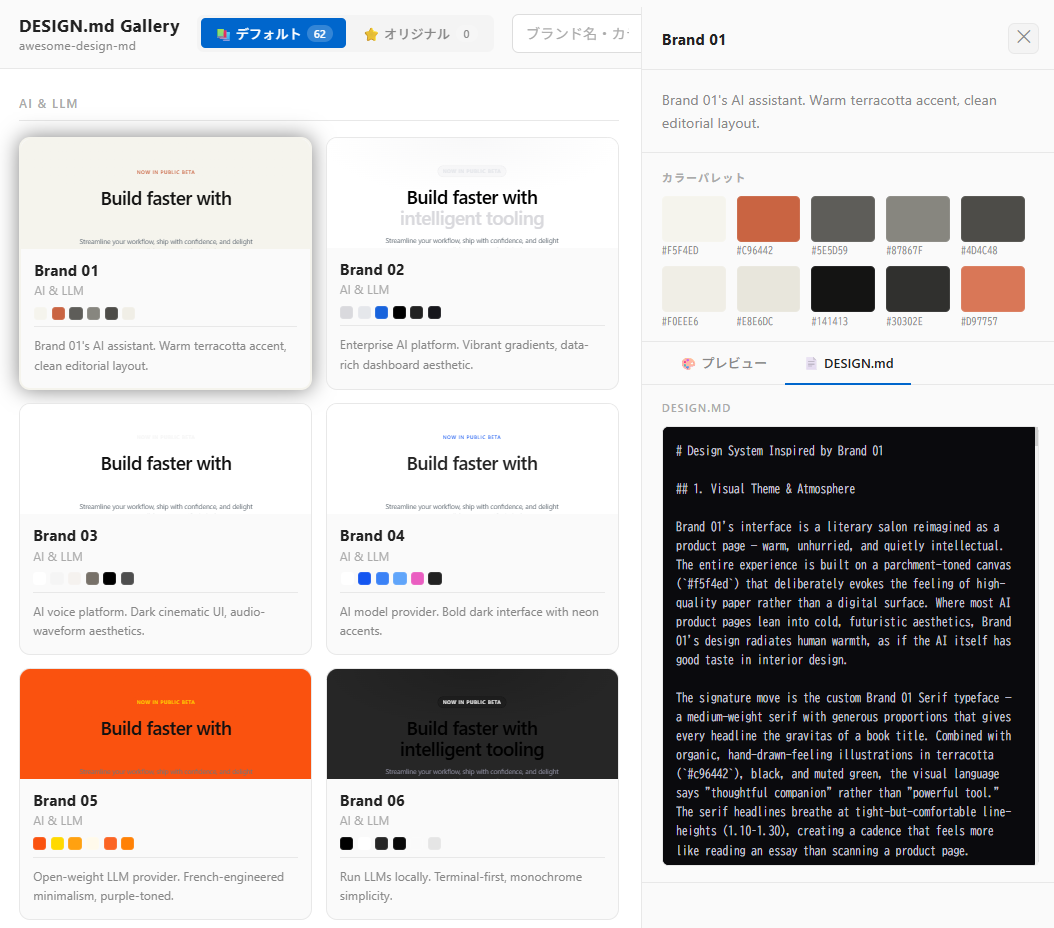Pick the #C96442 terracotta palette swatch
The image size is (1054, 928).
coord(768,219)
